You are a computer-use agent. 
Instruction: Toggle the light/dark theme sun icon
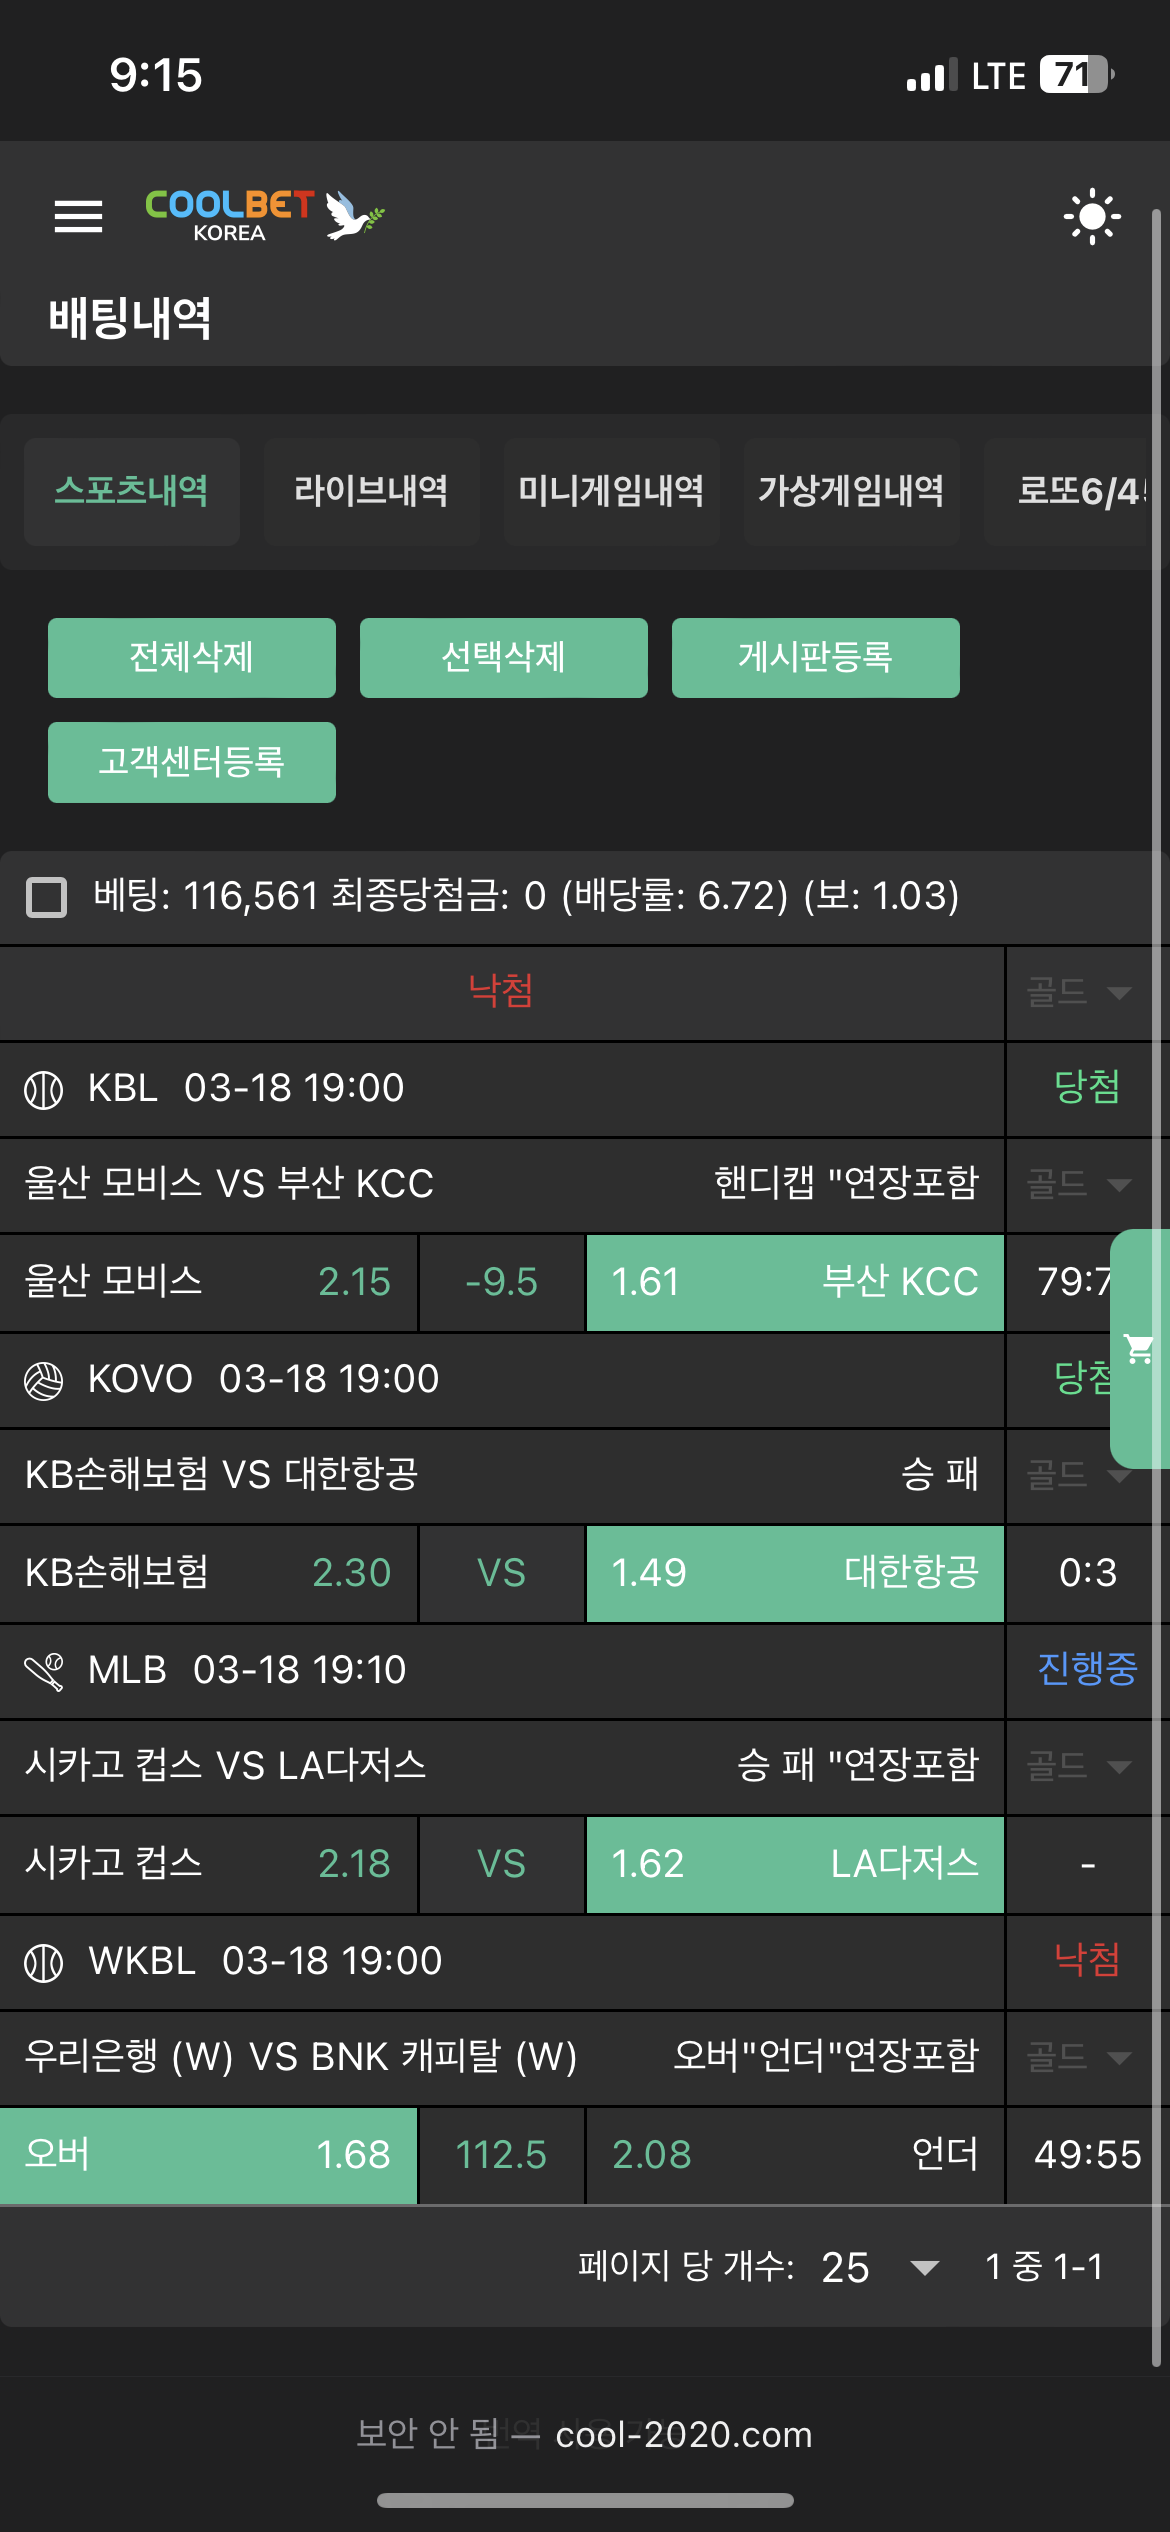[x=1091, y=216]
